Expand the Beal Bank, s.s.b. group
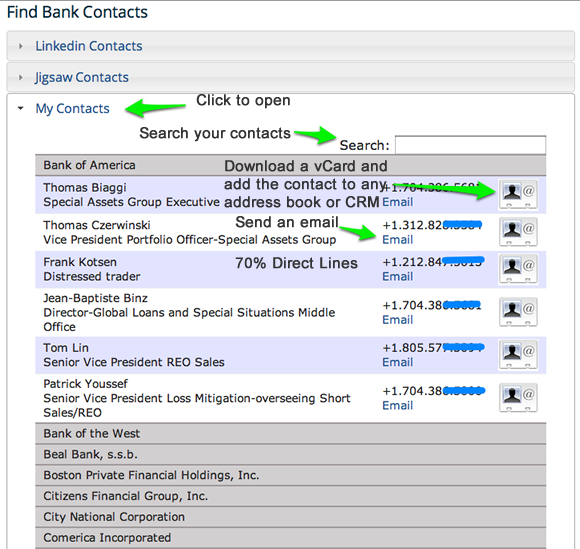 (290, 454)
